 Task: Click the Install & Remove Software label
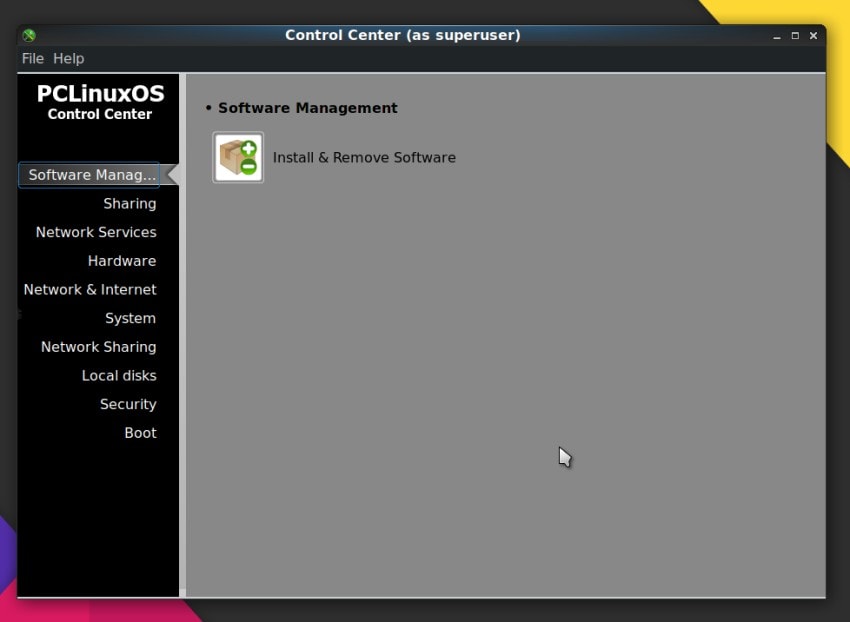pyautogui.click(x=364, y=157)
